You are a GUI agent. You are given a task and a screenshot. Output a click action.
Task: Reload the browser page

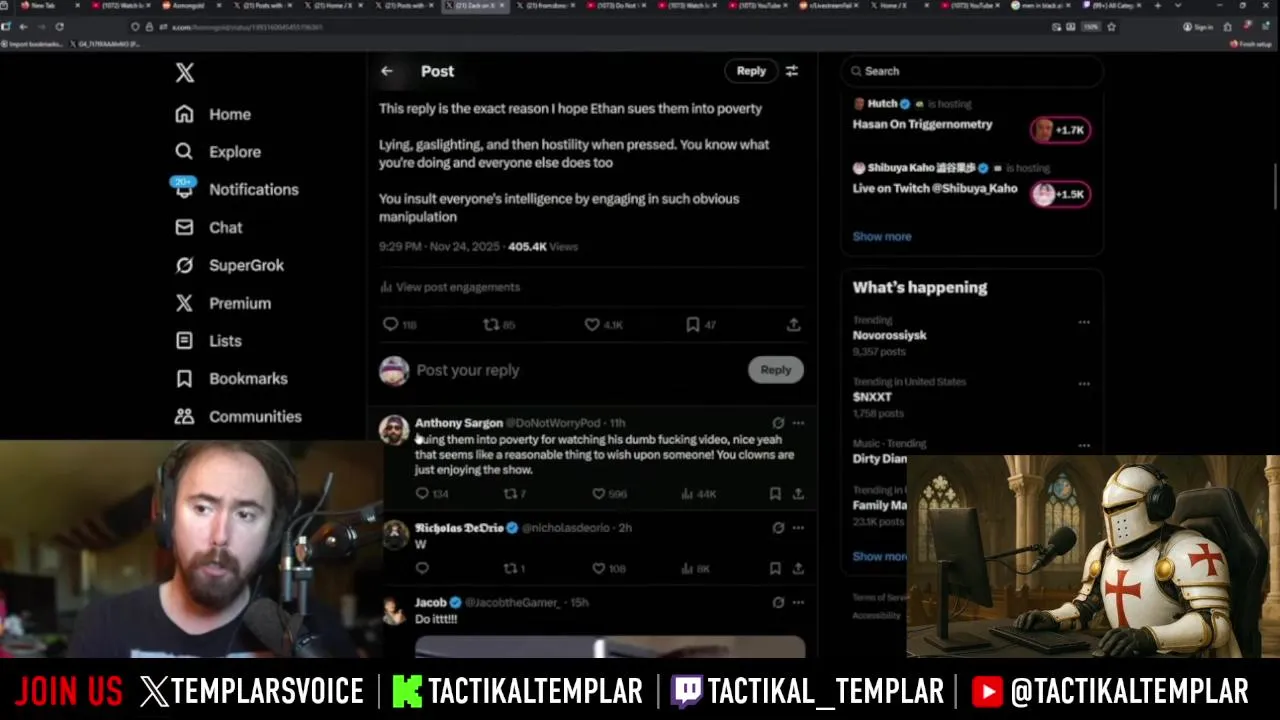(60, 27)
